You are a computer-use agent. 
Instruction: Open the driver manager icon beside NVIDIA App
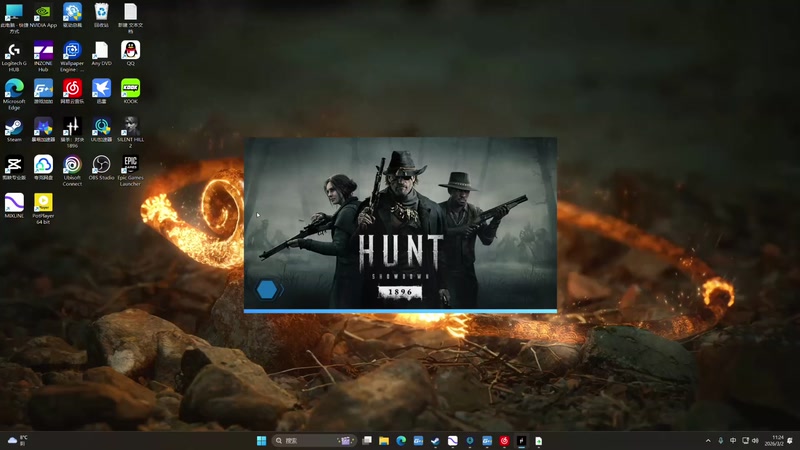(72, 15)
